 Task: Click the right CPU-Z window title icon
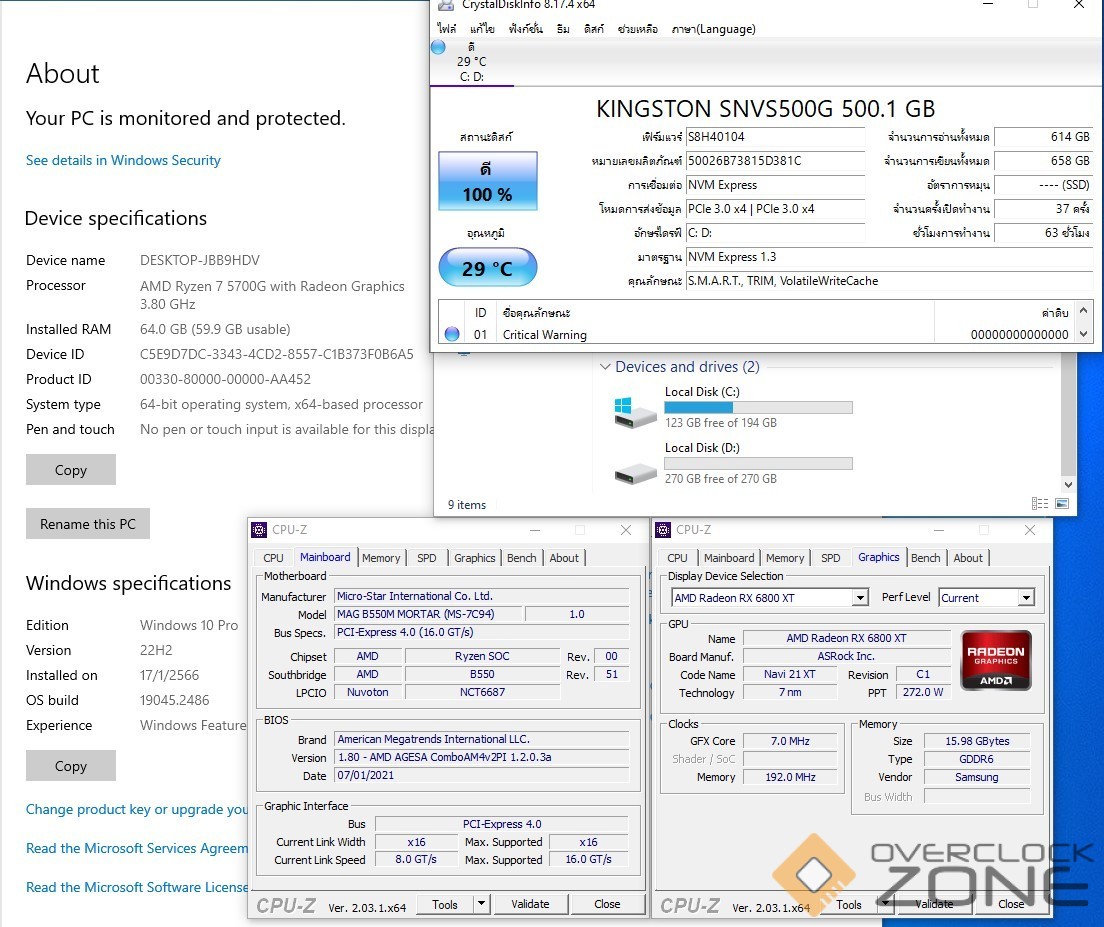tap(663, 530)
